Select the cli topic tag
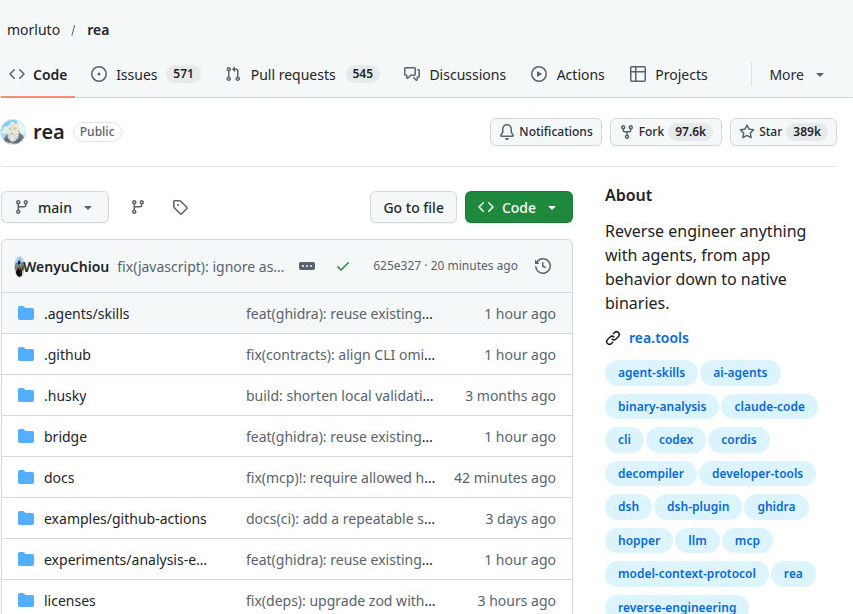Screen dimensions: 853x614 (x=625, y=439)
